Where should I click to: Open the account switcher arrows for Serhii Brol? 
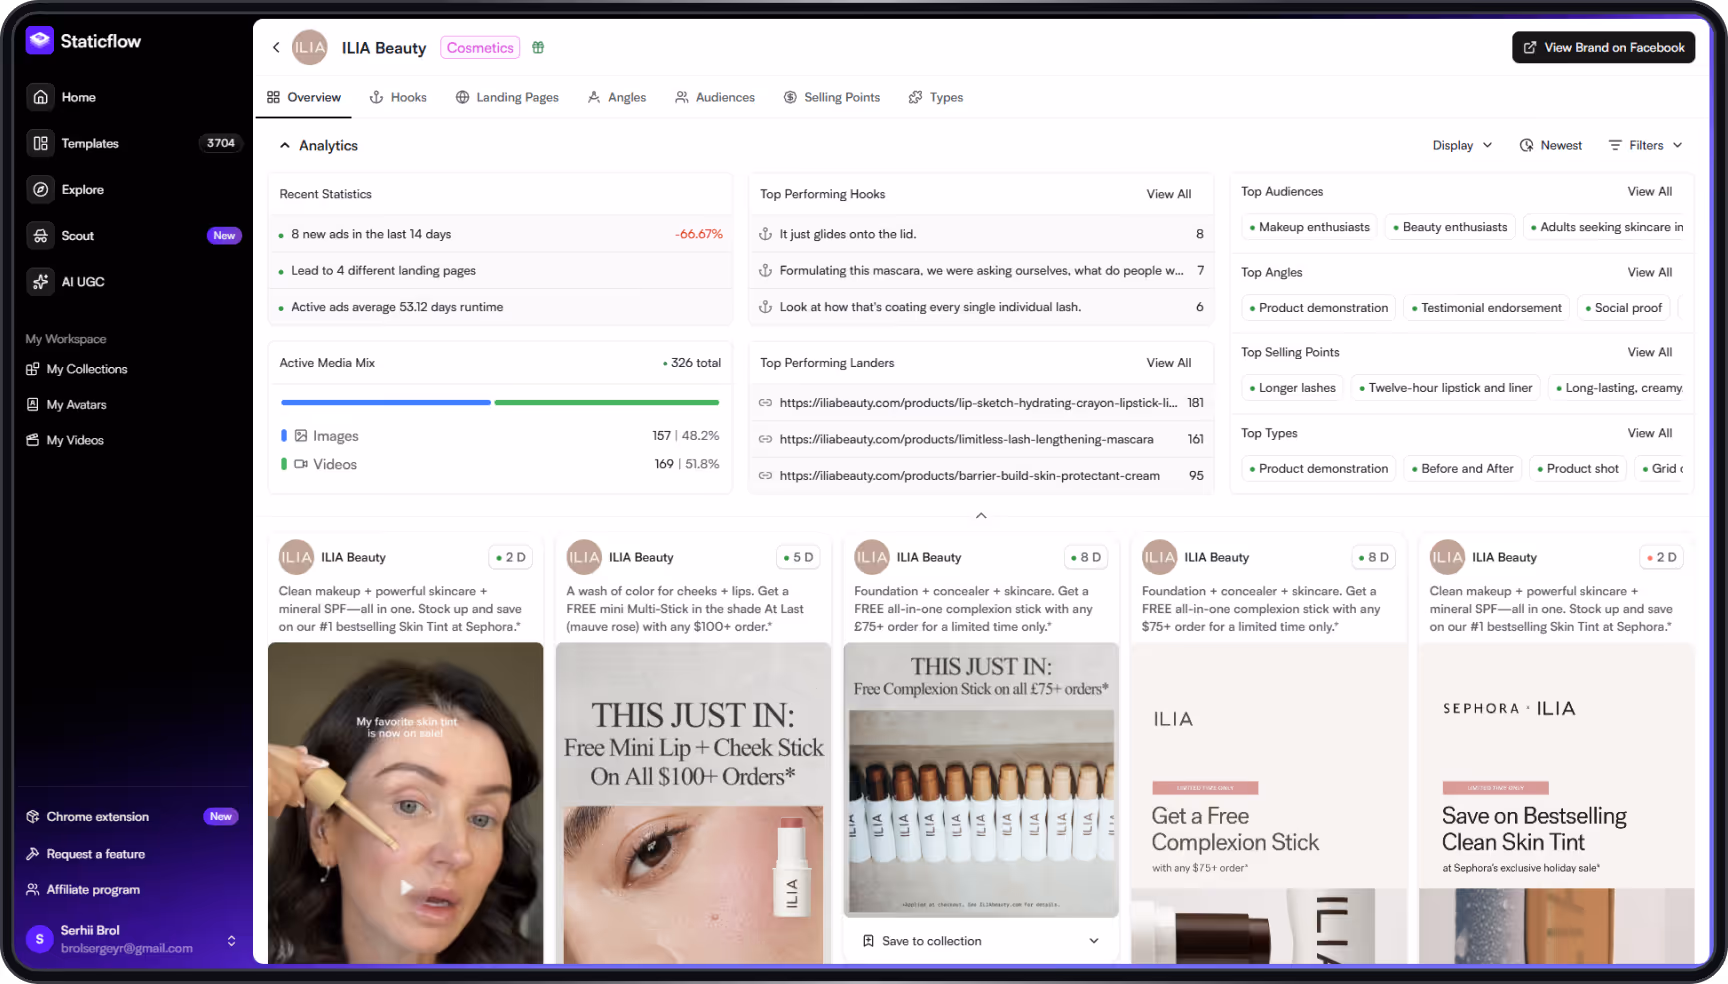[x=231, y=940]
